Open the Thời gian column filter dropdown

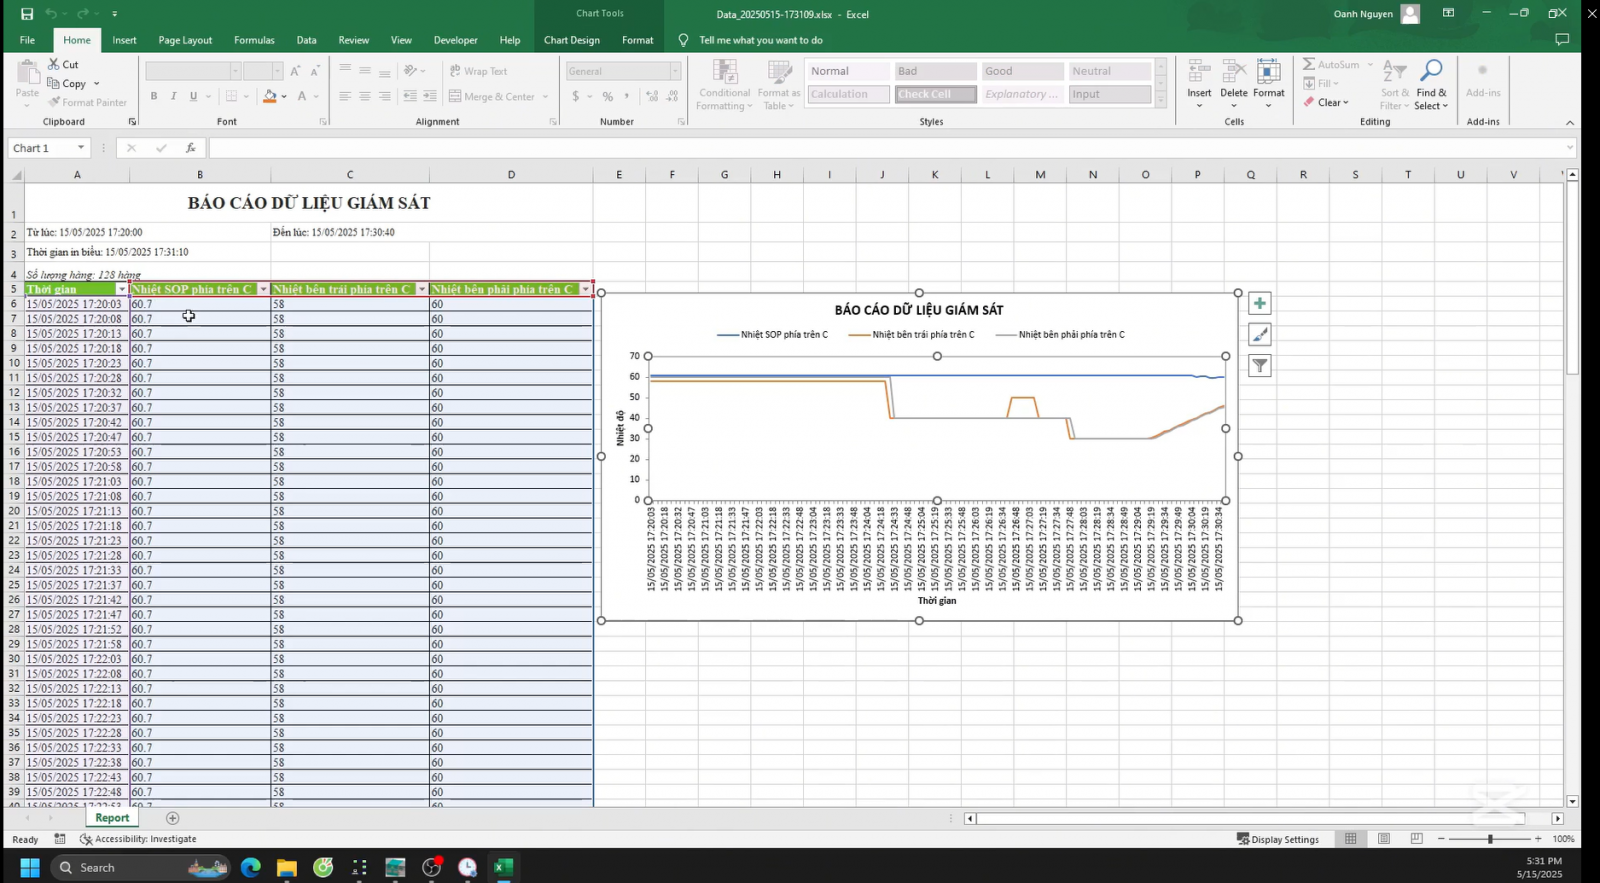122,289
